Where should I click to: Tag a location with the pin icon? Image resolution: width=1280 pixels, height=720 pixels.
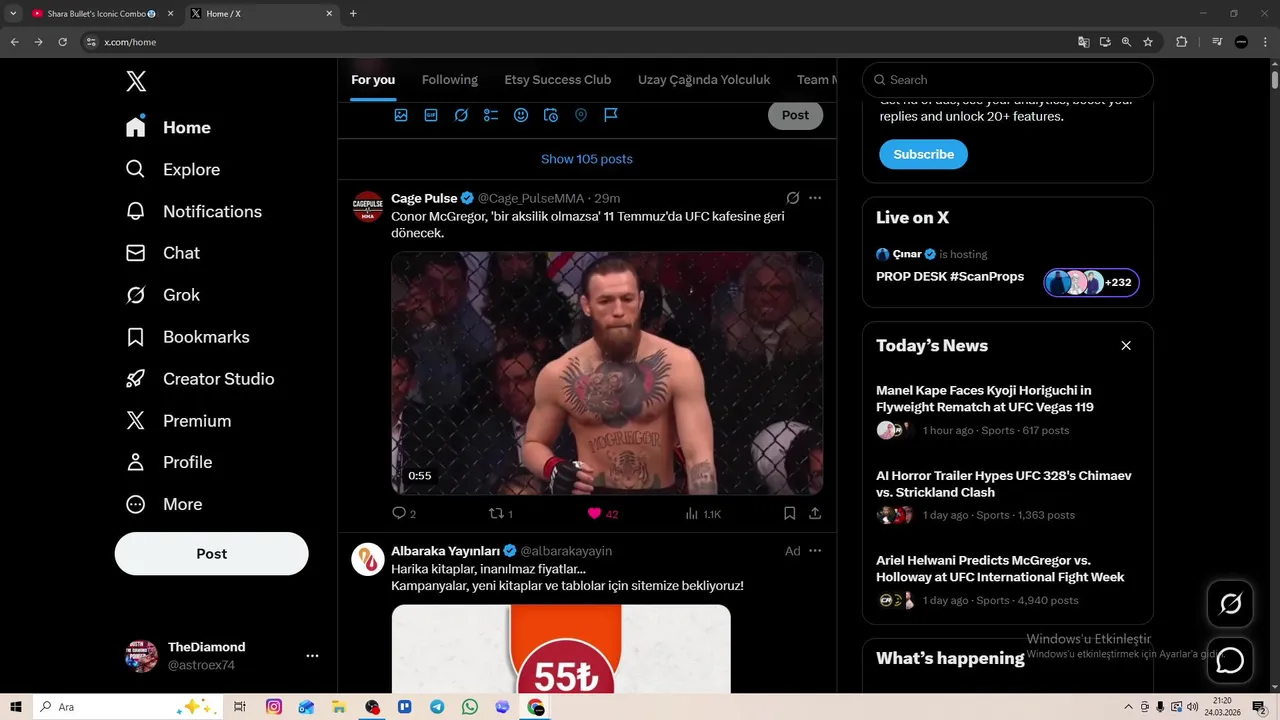pyautogui.click(x=580, y=115)
